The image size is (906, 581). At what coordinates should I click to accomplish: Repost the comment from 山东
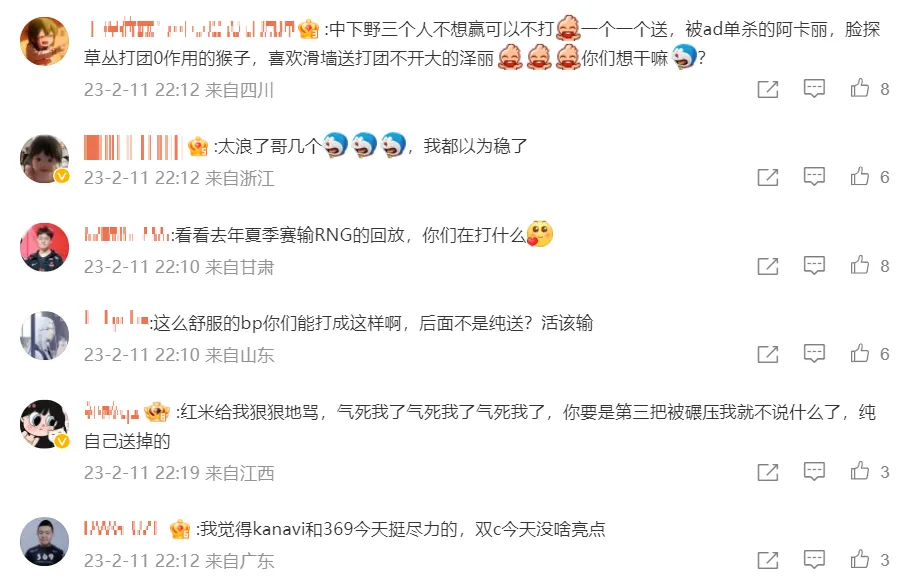click(x=768, y=354)
